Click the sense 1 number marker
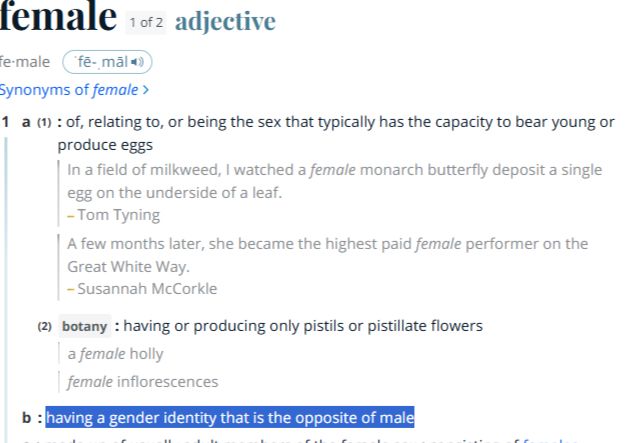This screenshot has height=443, width=635. tap(5, 122)
